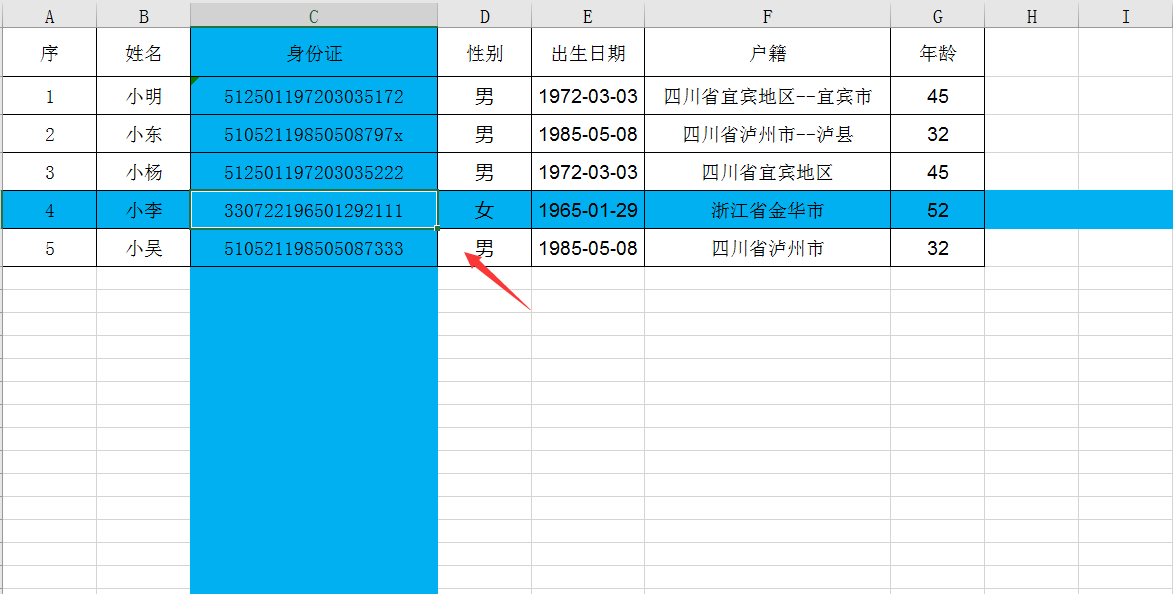This screenshot has height=594, width=1173.
Task: Select column A header
Action: coord(49,16)
